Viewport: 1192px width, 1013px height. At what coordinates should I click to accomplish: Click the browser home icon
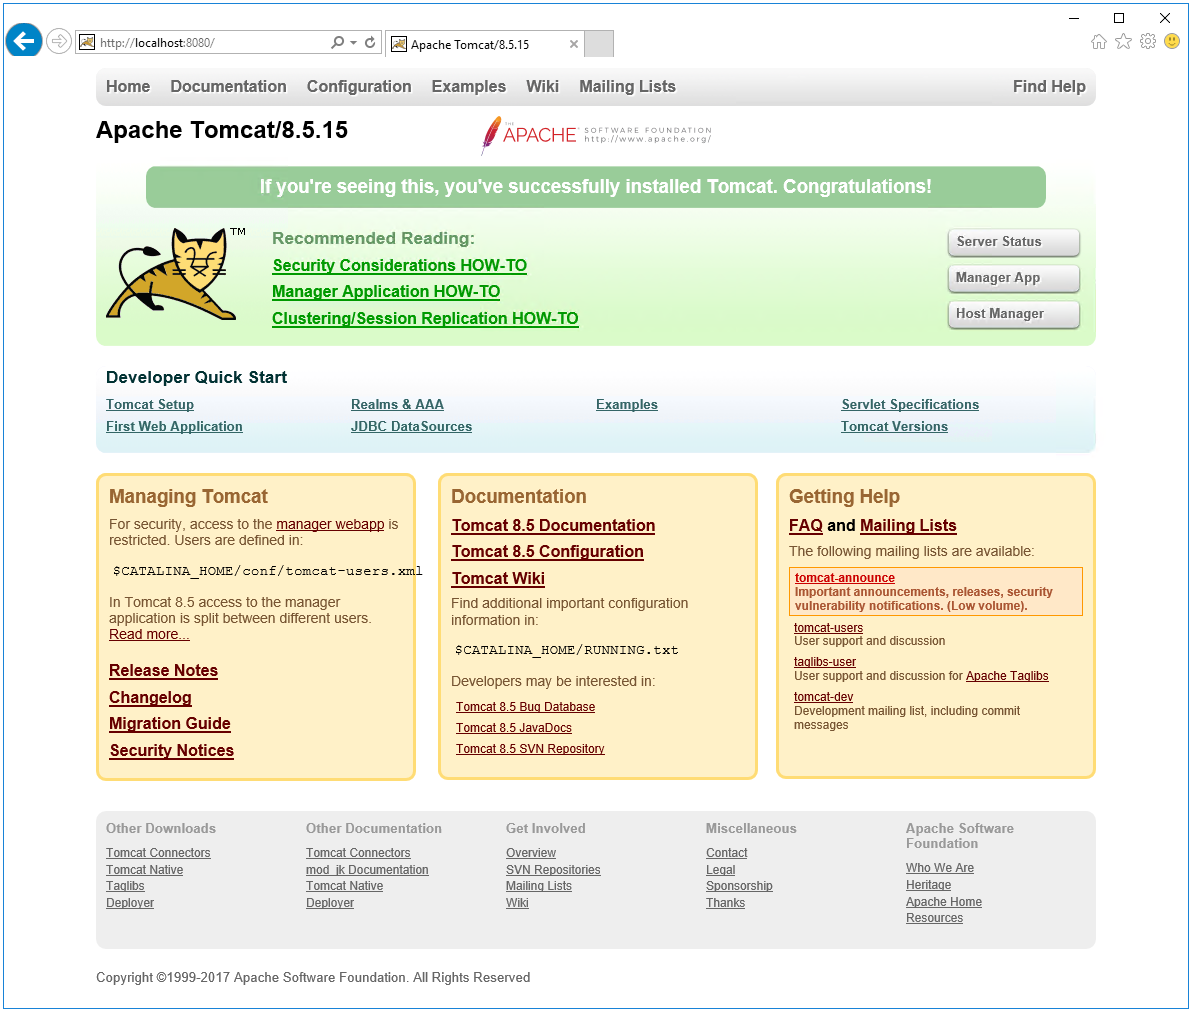coord(1098,42)
